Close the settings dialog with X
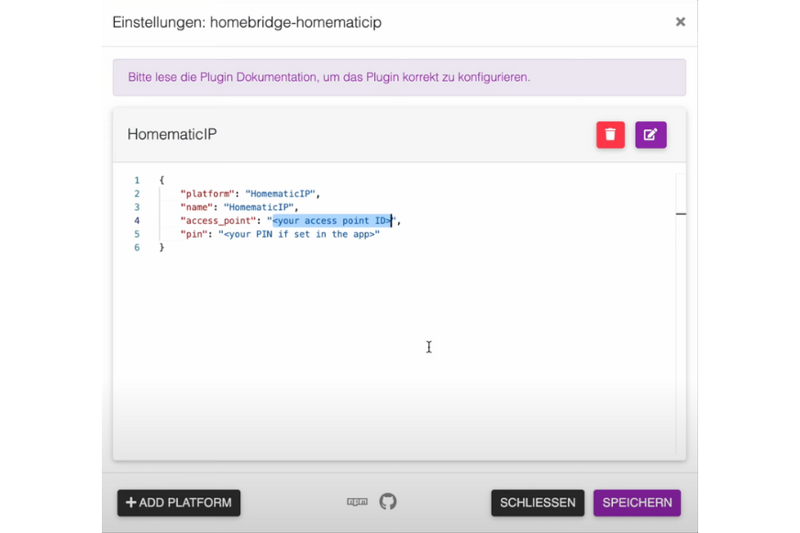 [680, 22]
